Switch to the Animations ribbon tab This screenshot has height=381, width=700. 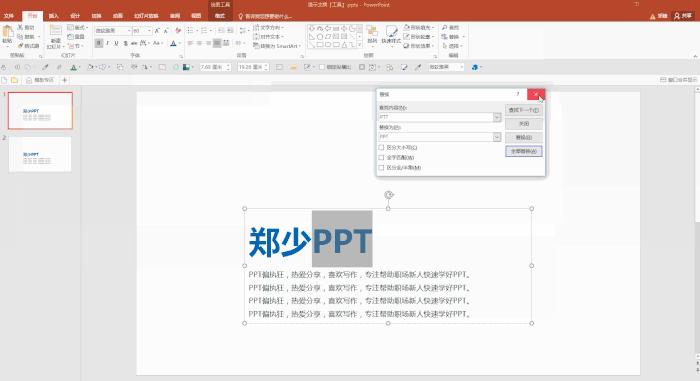[118, 16]
